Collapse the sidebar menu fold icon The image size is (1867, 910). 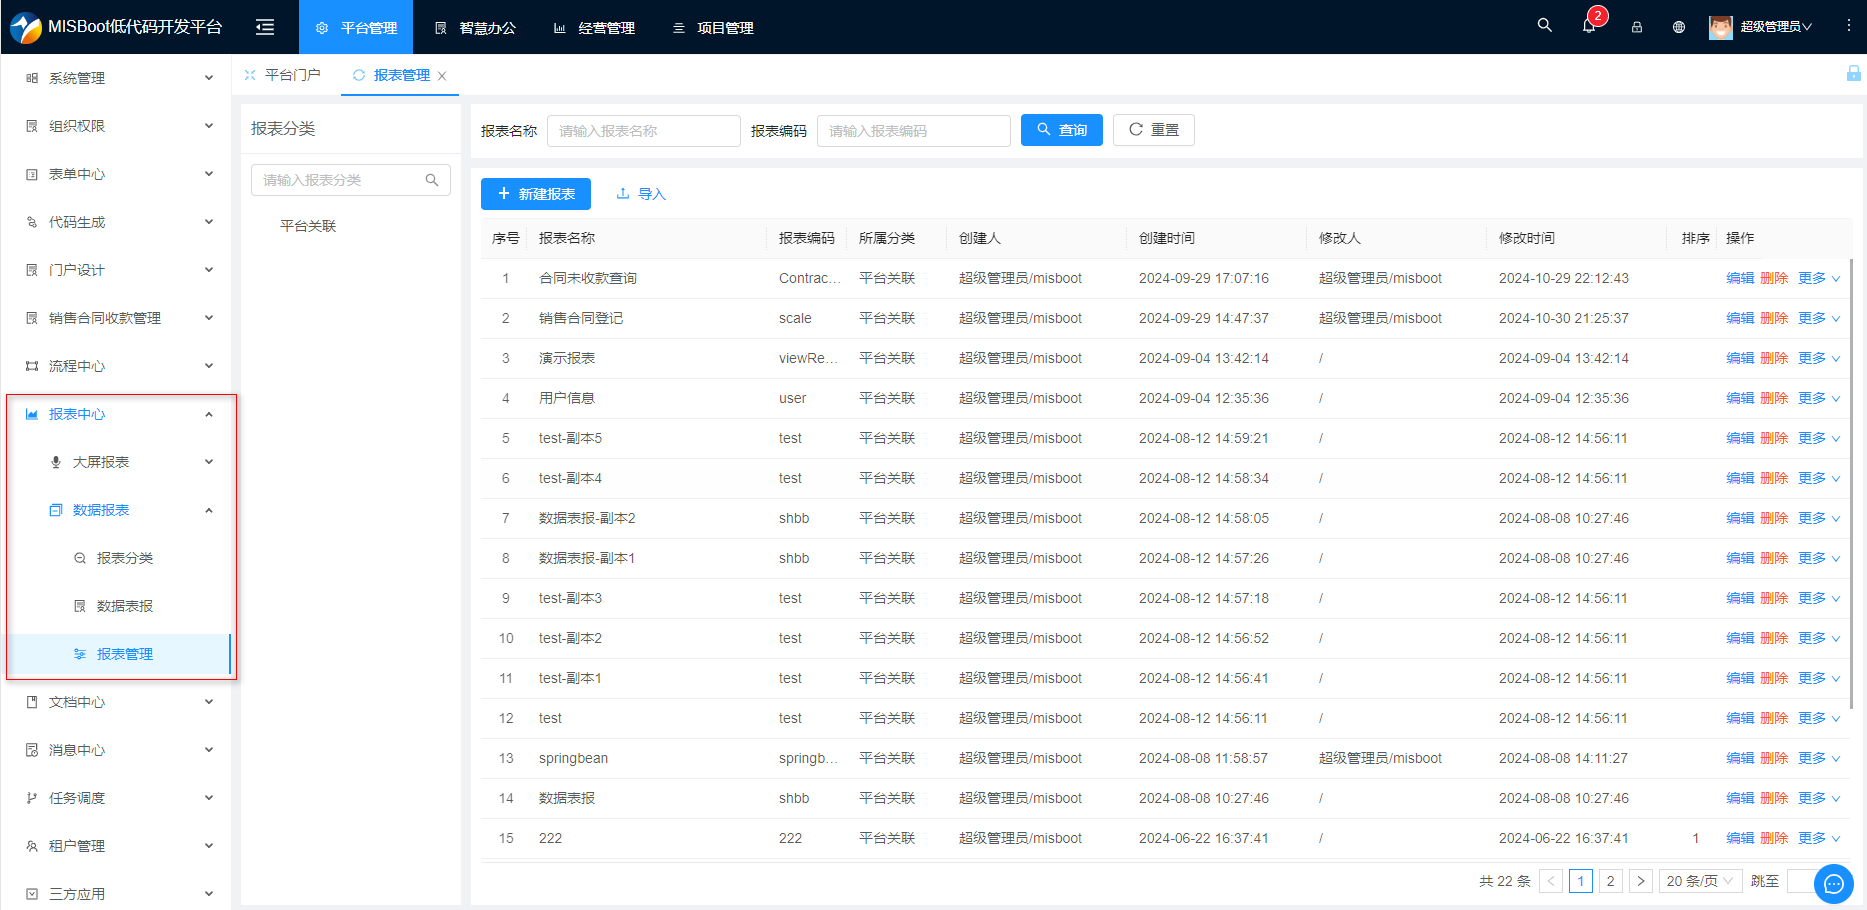coord(265,27)
